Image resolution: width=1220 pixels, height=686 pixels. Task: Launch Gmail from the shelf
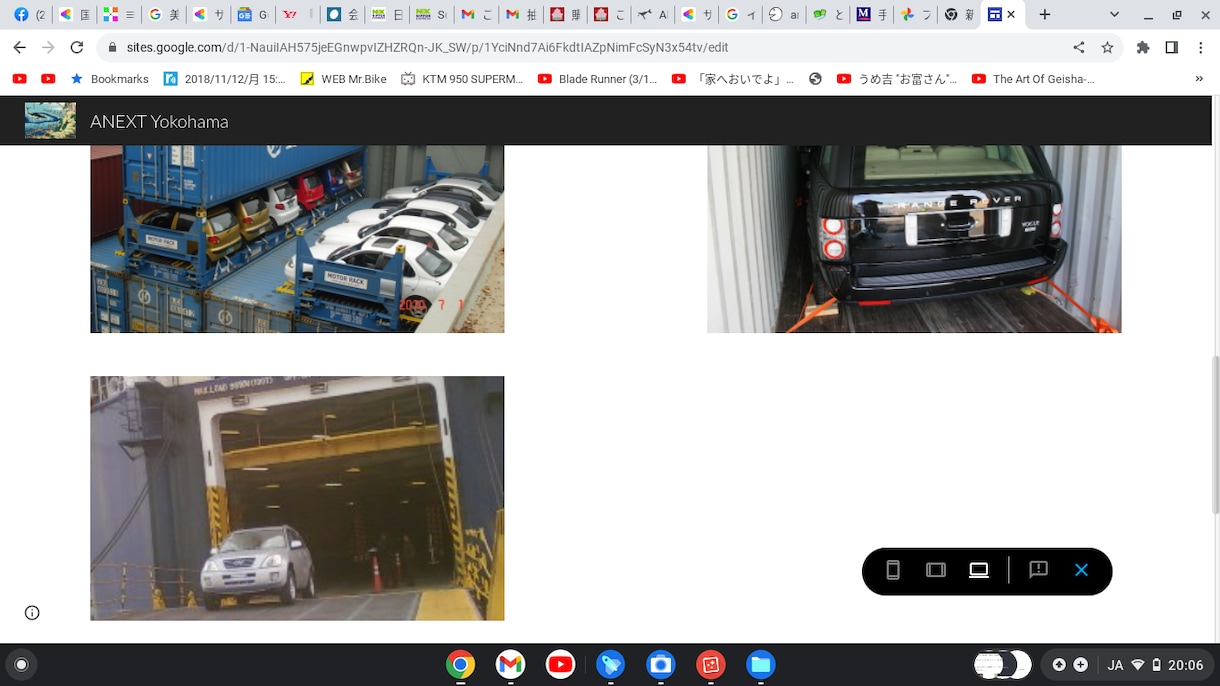point(510,665)
